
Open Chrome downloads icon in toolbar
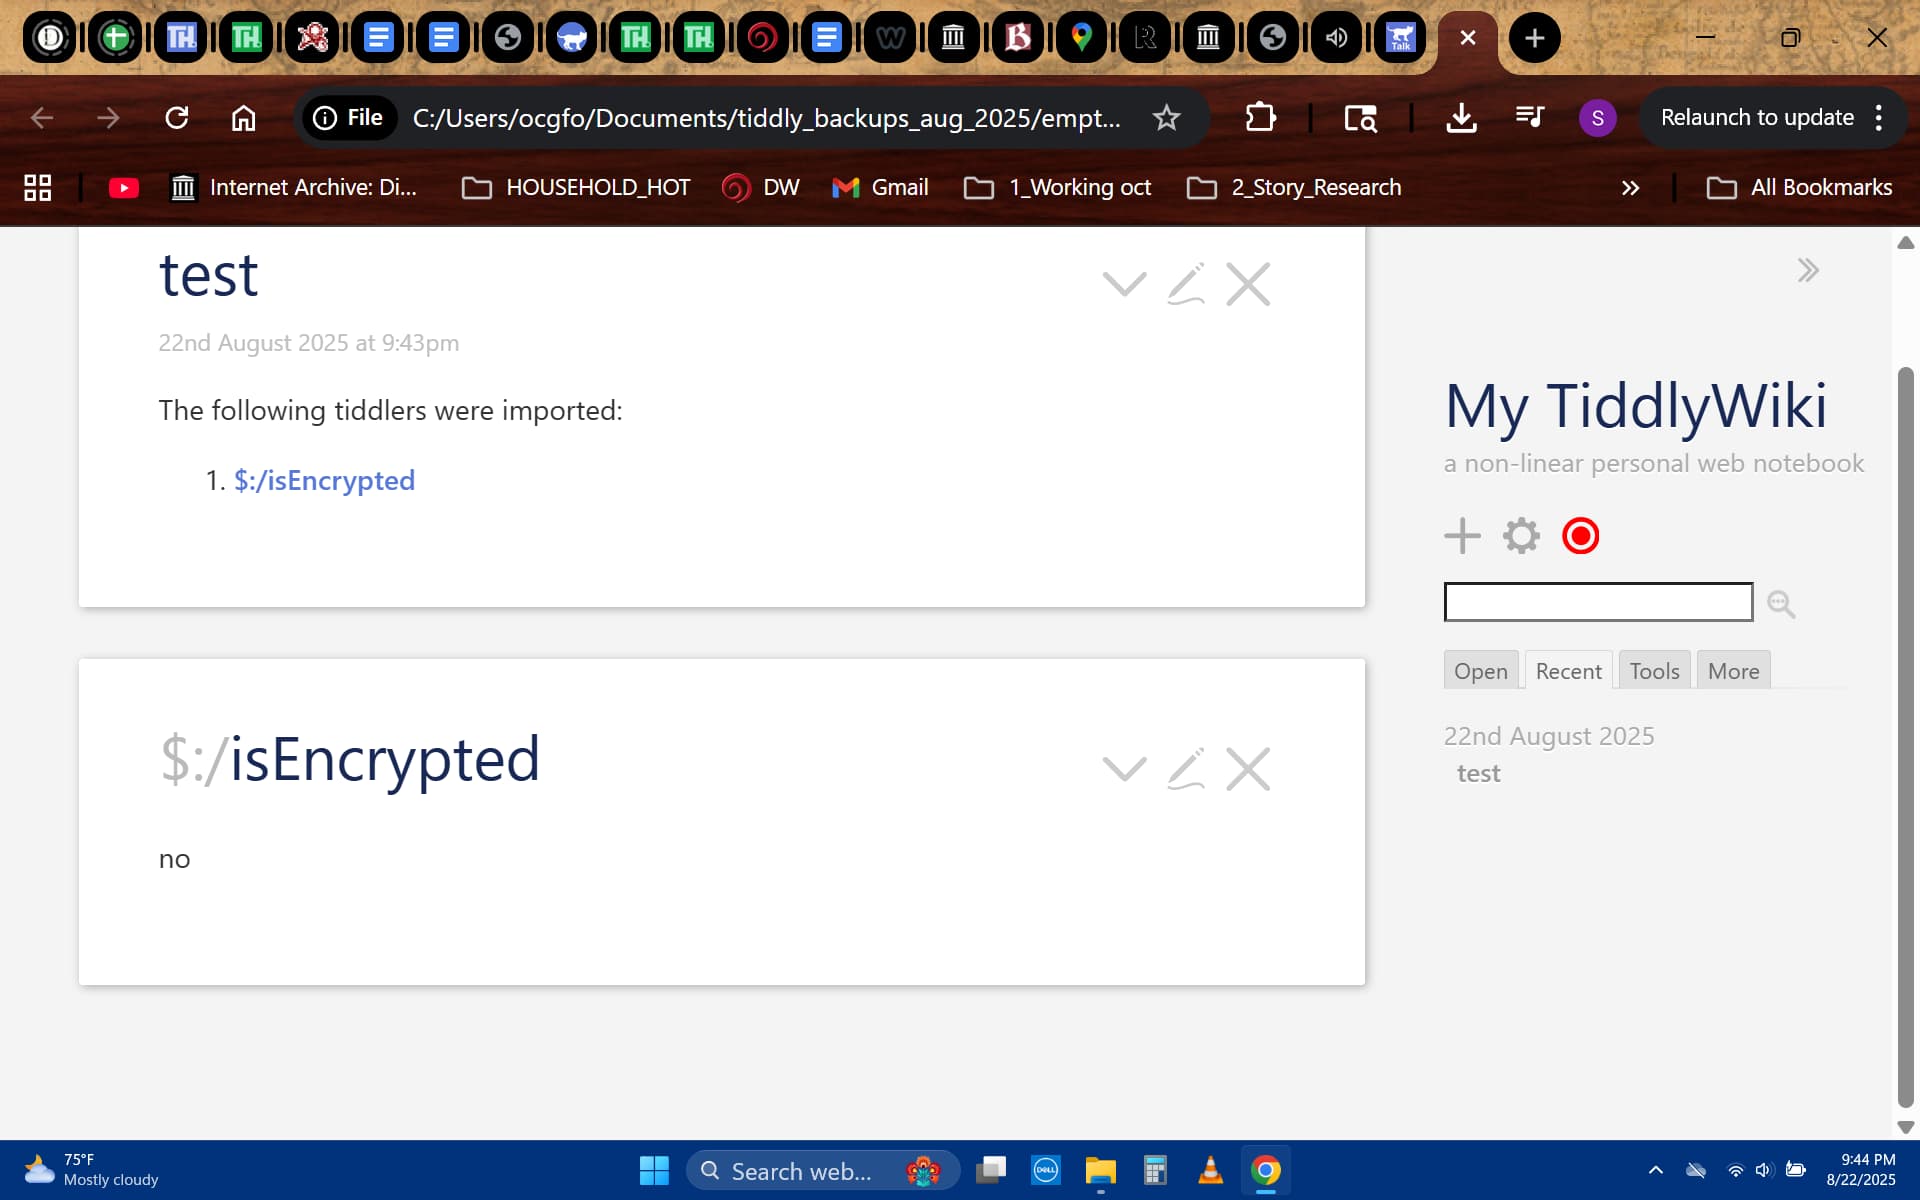[x=1461, y=118]
